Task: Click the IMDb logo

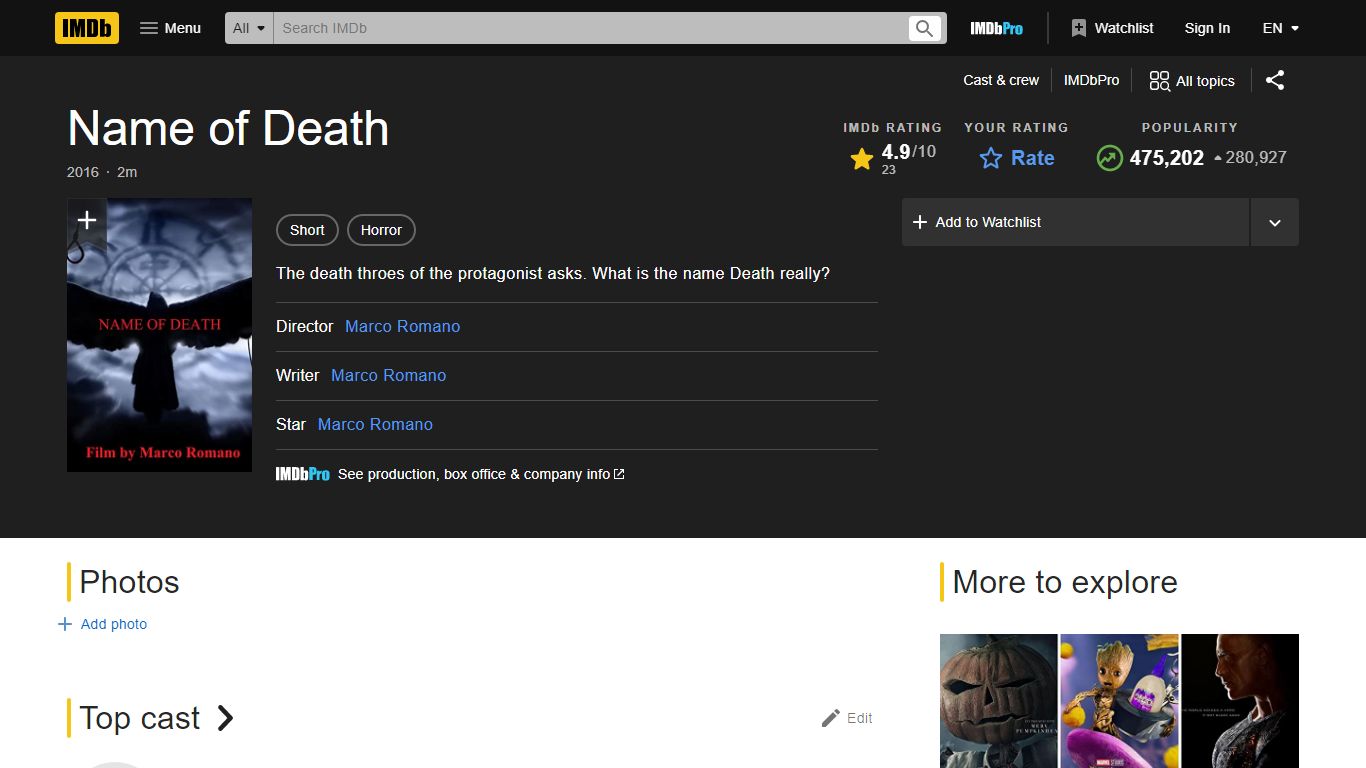Action: (x=87, y=28)
